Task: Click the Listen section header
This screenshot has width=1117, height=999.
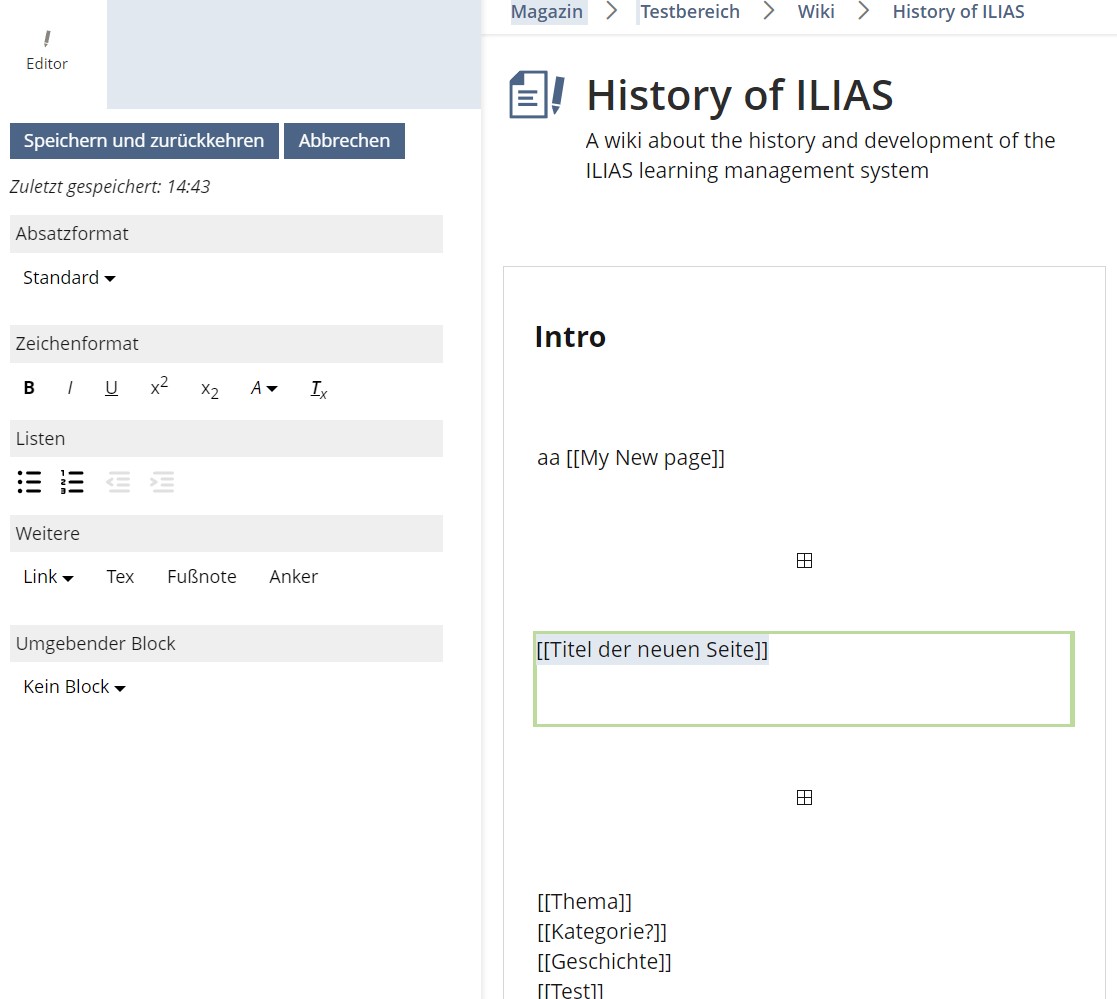Action: pos(227,439)
